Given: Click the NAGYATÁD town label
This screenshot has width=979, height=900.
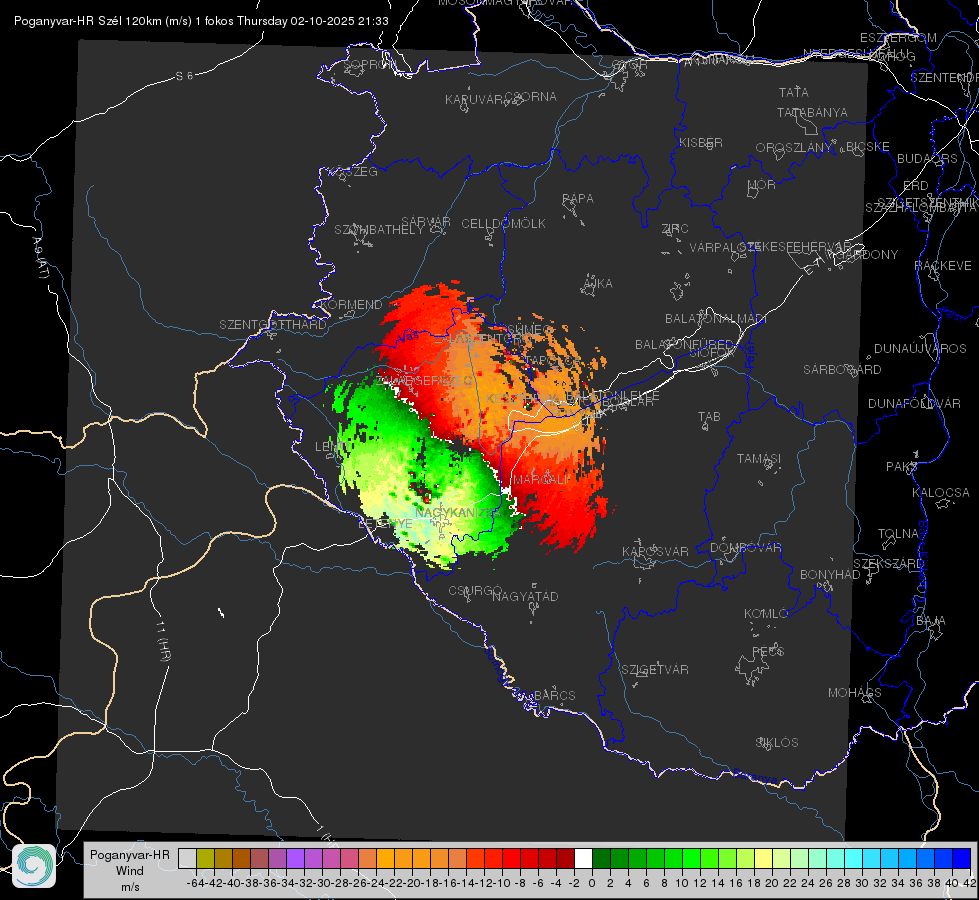Looking at the screenshot, I should [525, 596].
